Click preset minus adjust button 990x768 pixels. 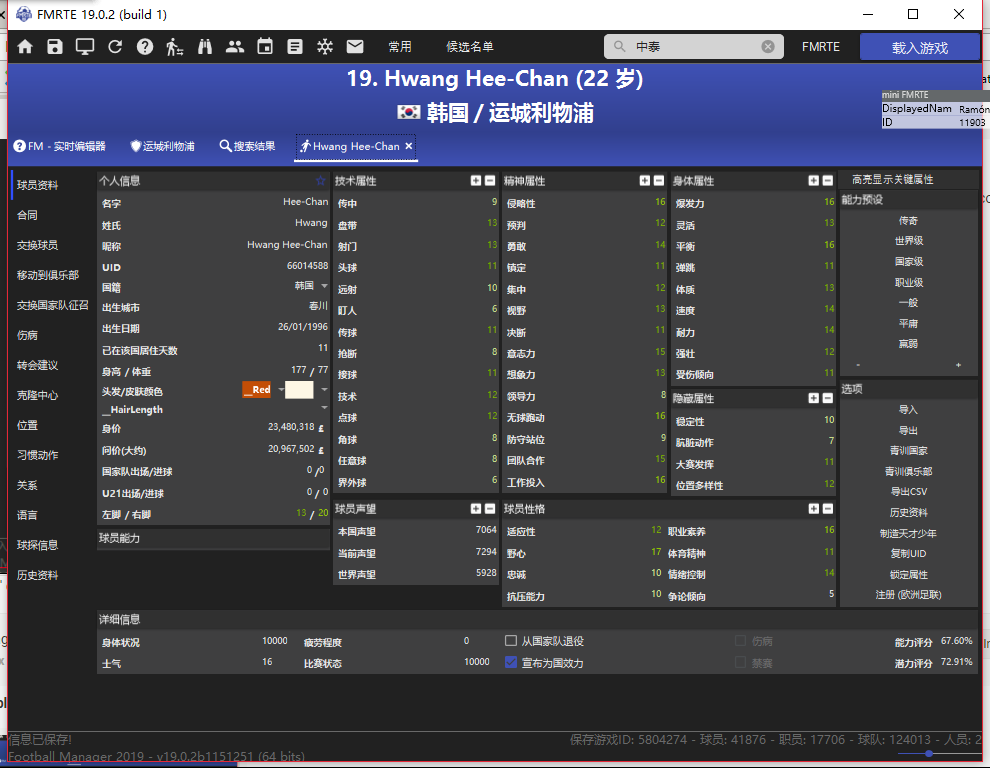coord(858,365)
